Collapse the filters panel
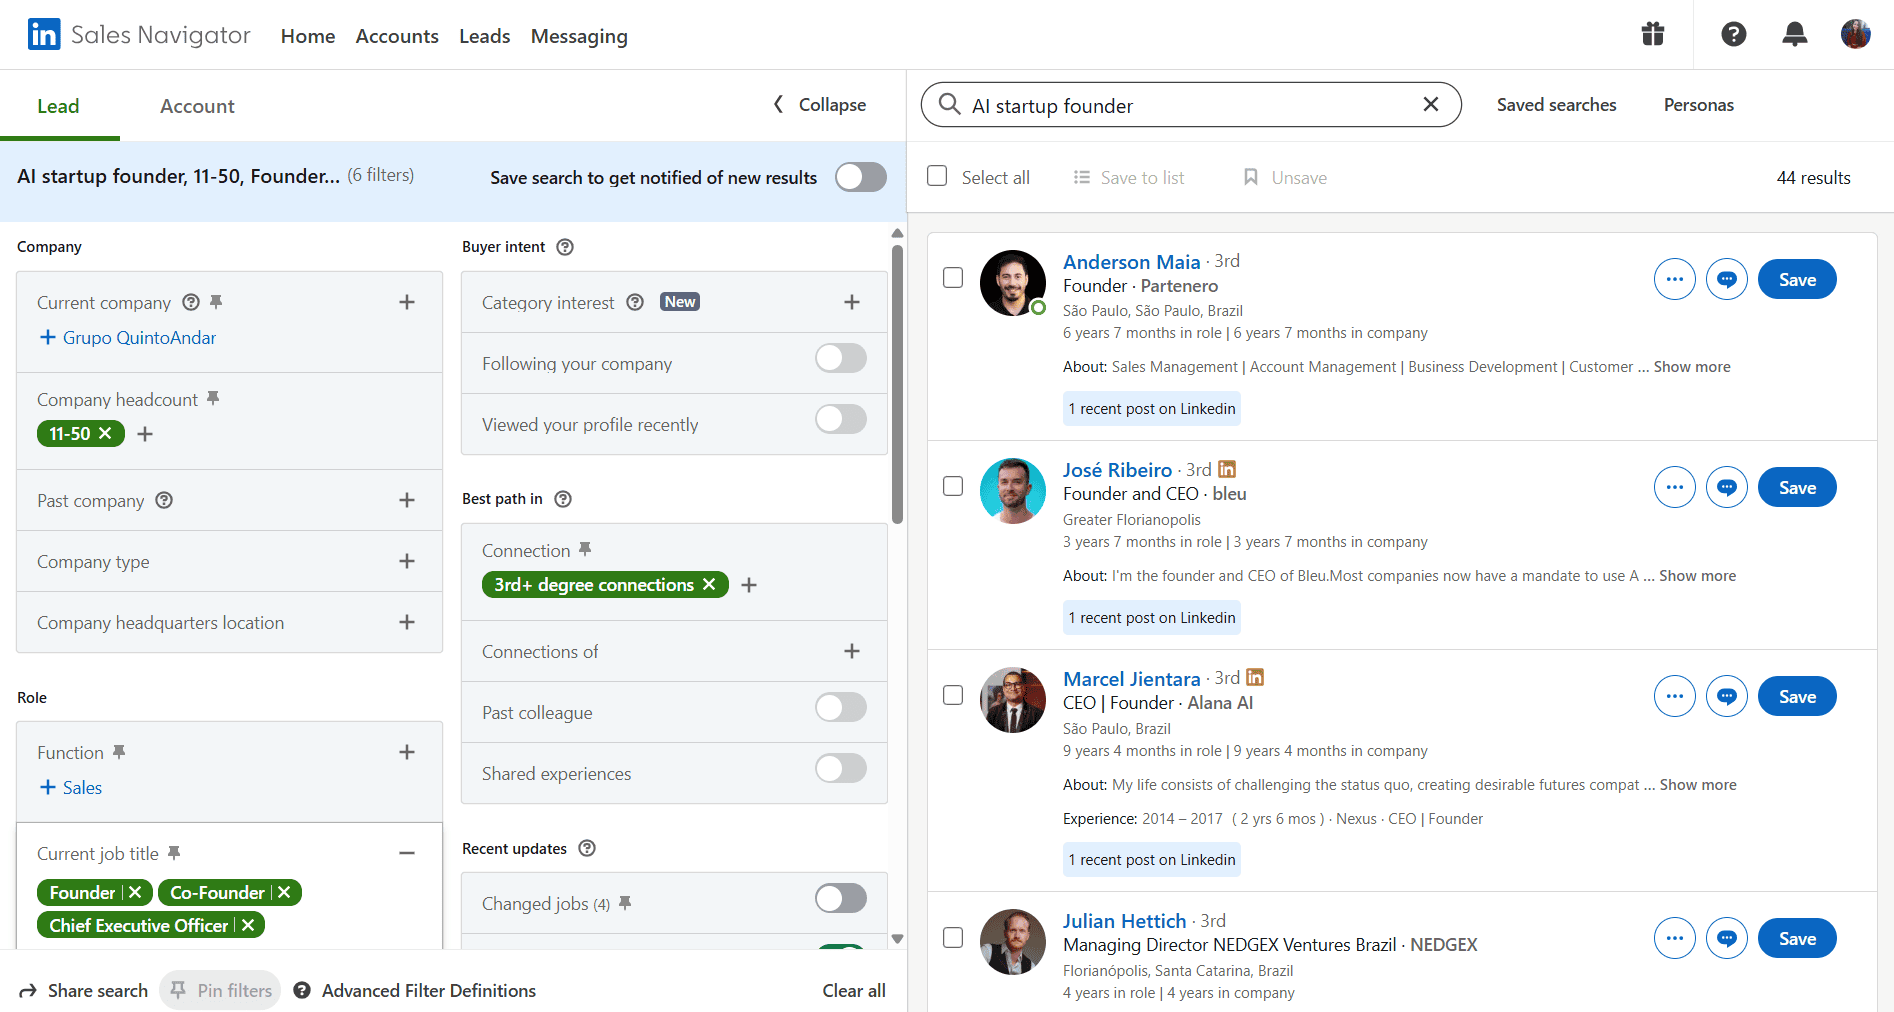Screen dimensions: 1894x1012 820,104
